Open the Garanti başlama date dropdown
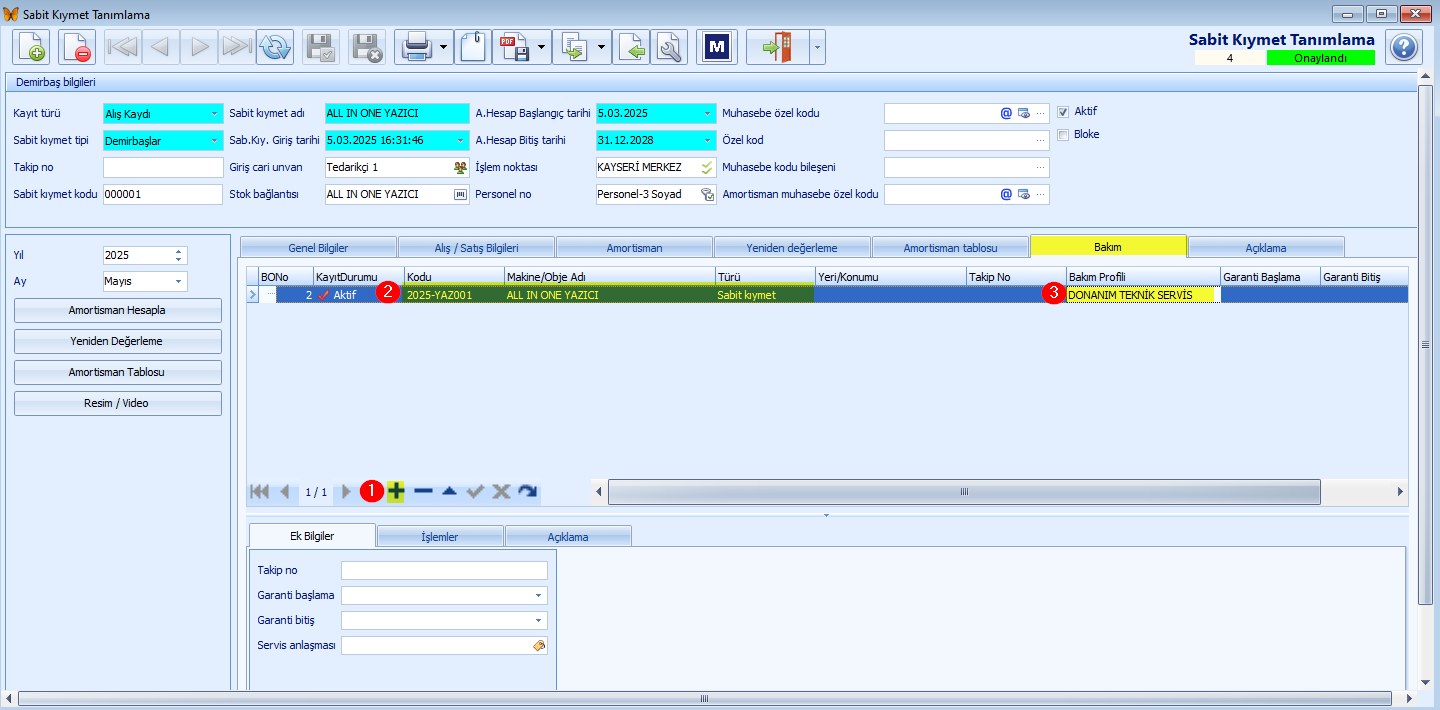This screenshot has height=710, width=1440. [x=539, y=595]
